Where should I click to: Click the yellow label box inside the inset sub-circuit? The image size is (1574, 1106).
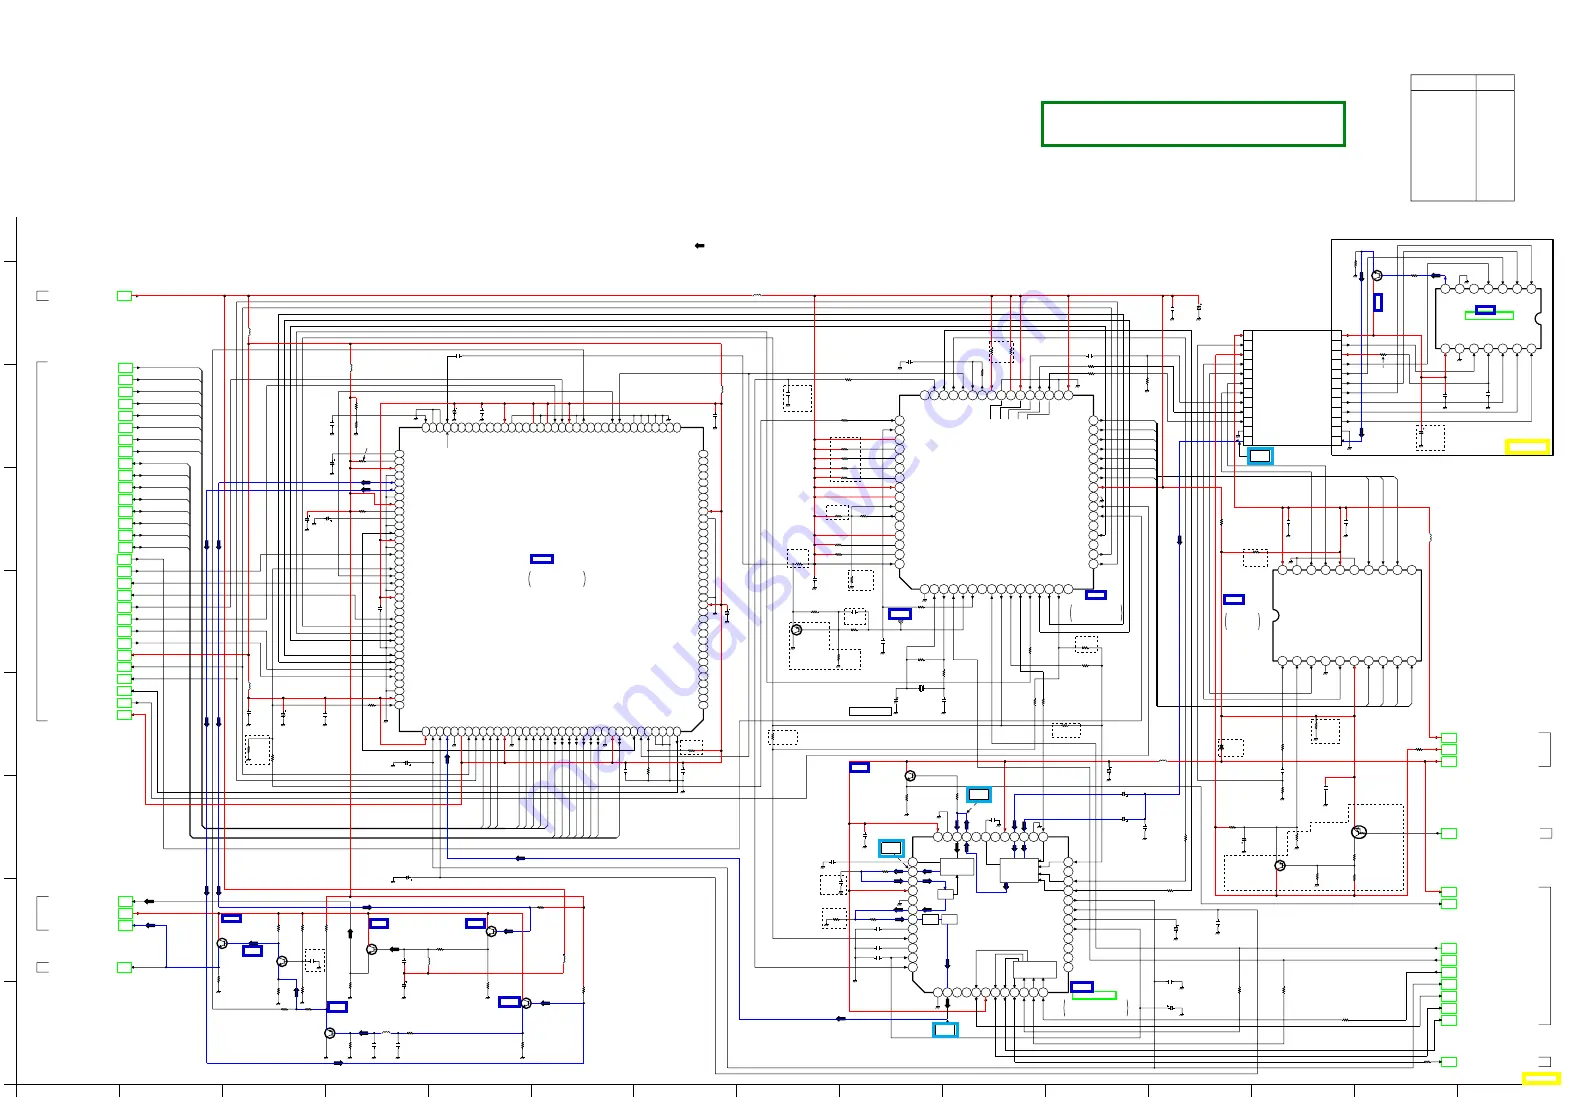[1527, 447]
